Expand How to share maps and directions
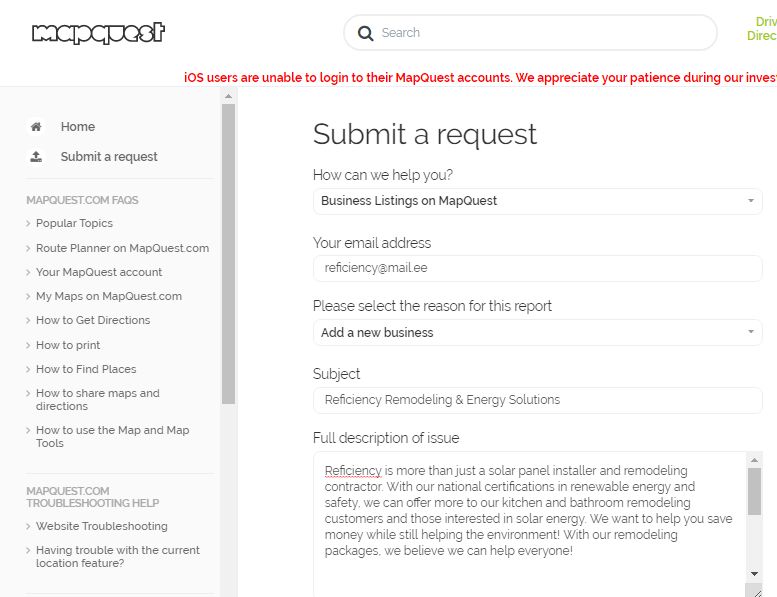 (98, 399)
